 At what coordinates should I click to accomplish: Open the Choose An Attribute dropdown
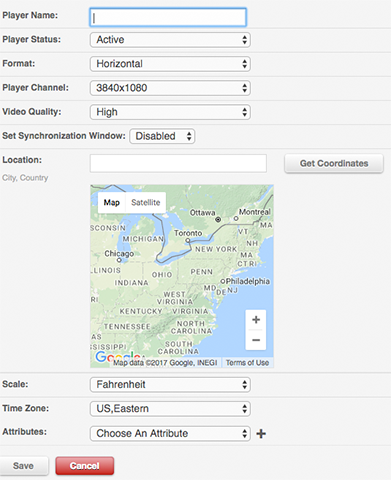tap(170, 433)
